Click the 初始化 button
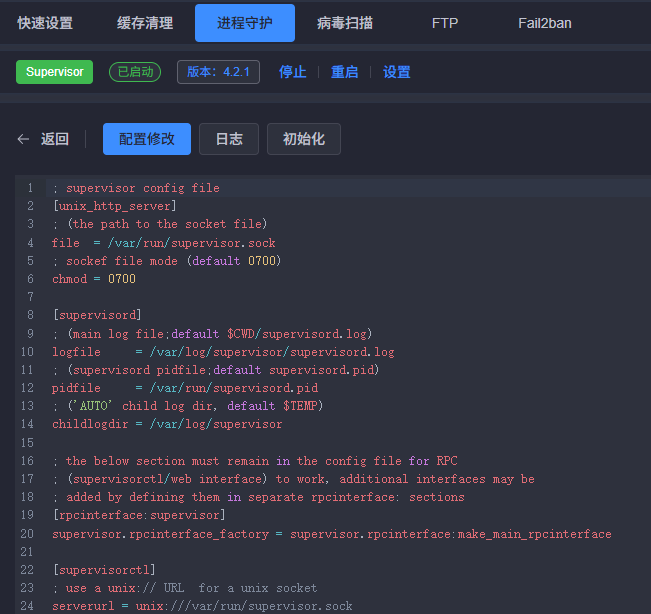651x614 pixels. tap(303, 139)
